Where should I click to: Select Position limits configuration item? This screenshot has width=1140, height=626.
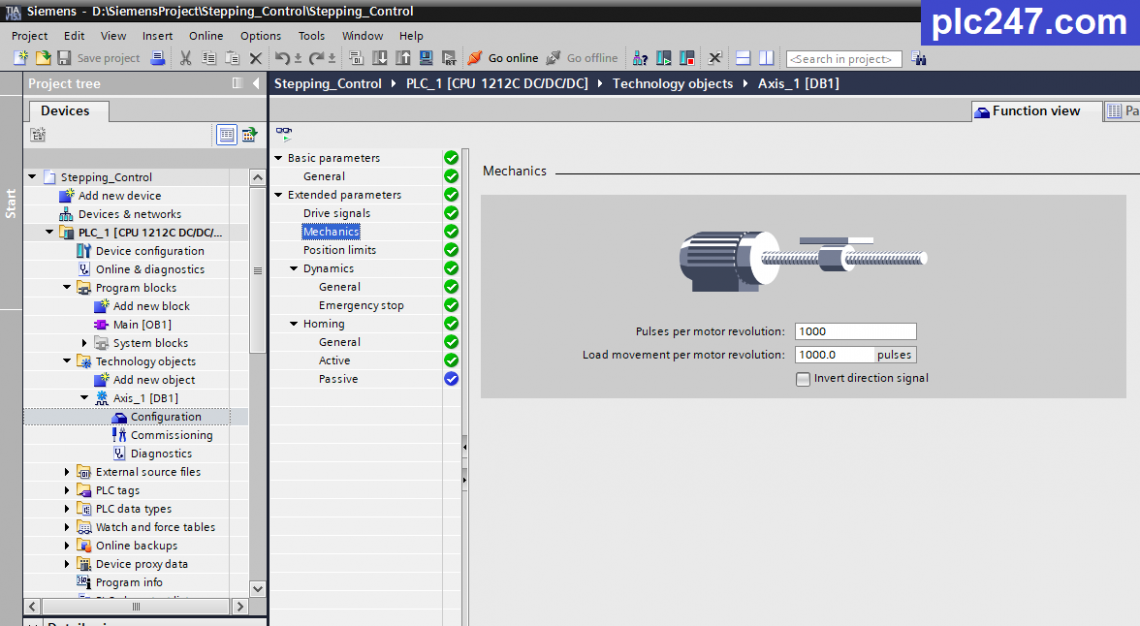[x=340, y=250]
